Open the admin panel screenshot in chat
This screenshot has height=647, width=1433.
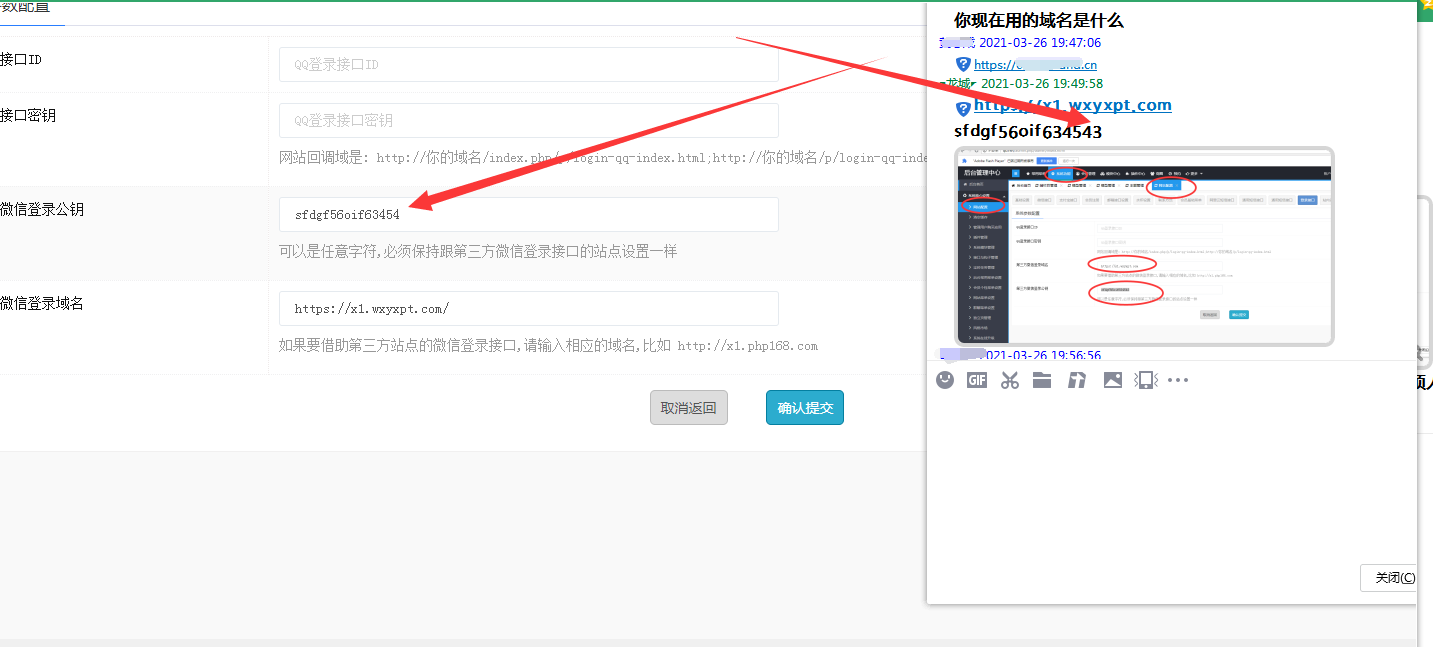(1144, 246)
